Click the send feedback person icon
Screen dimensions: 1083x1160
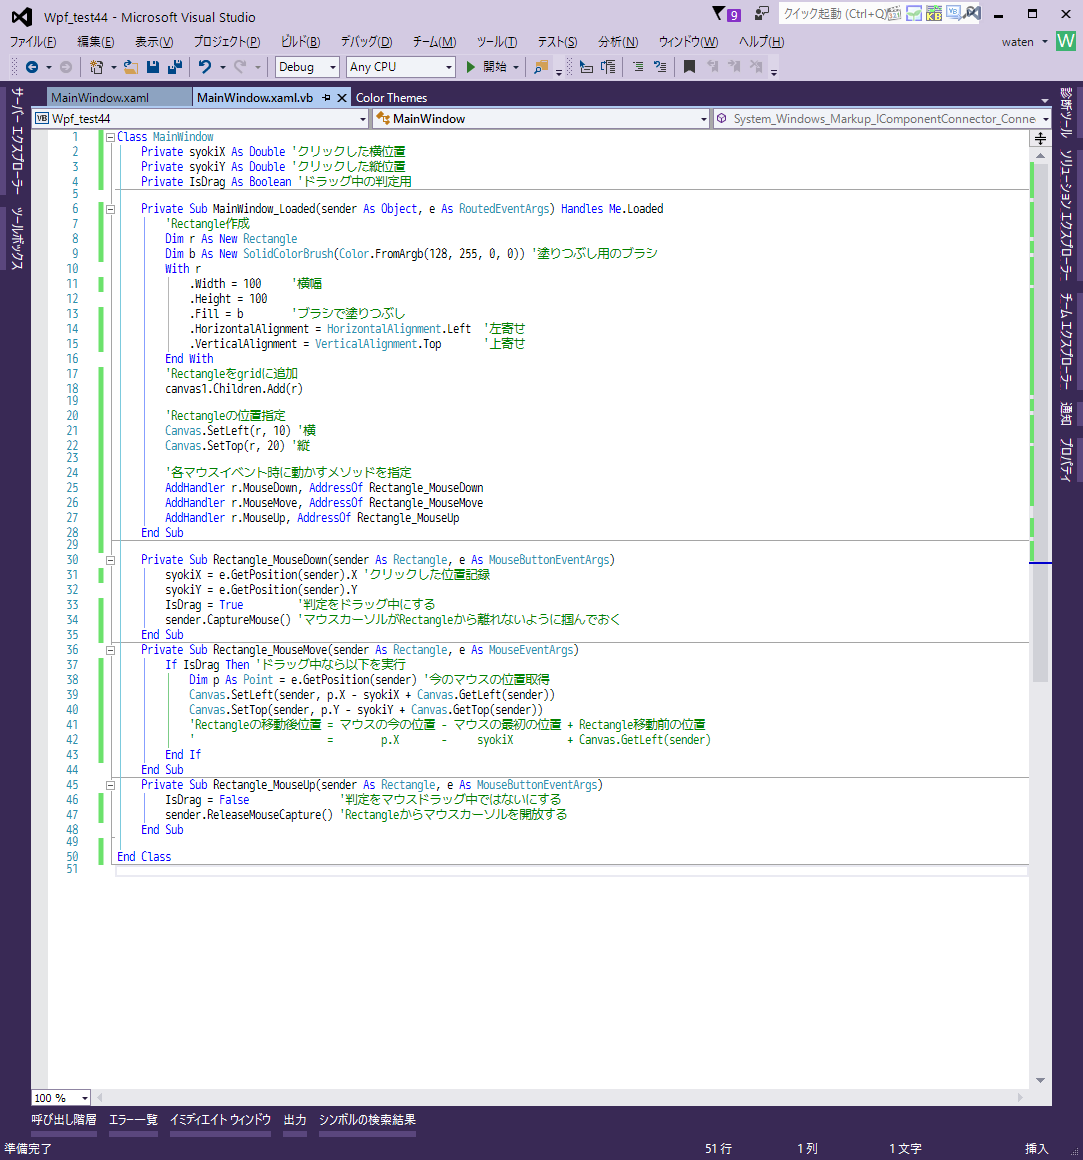point(761,14)
